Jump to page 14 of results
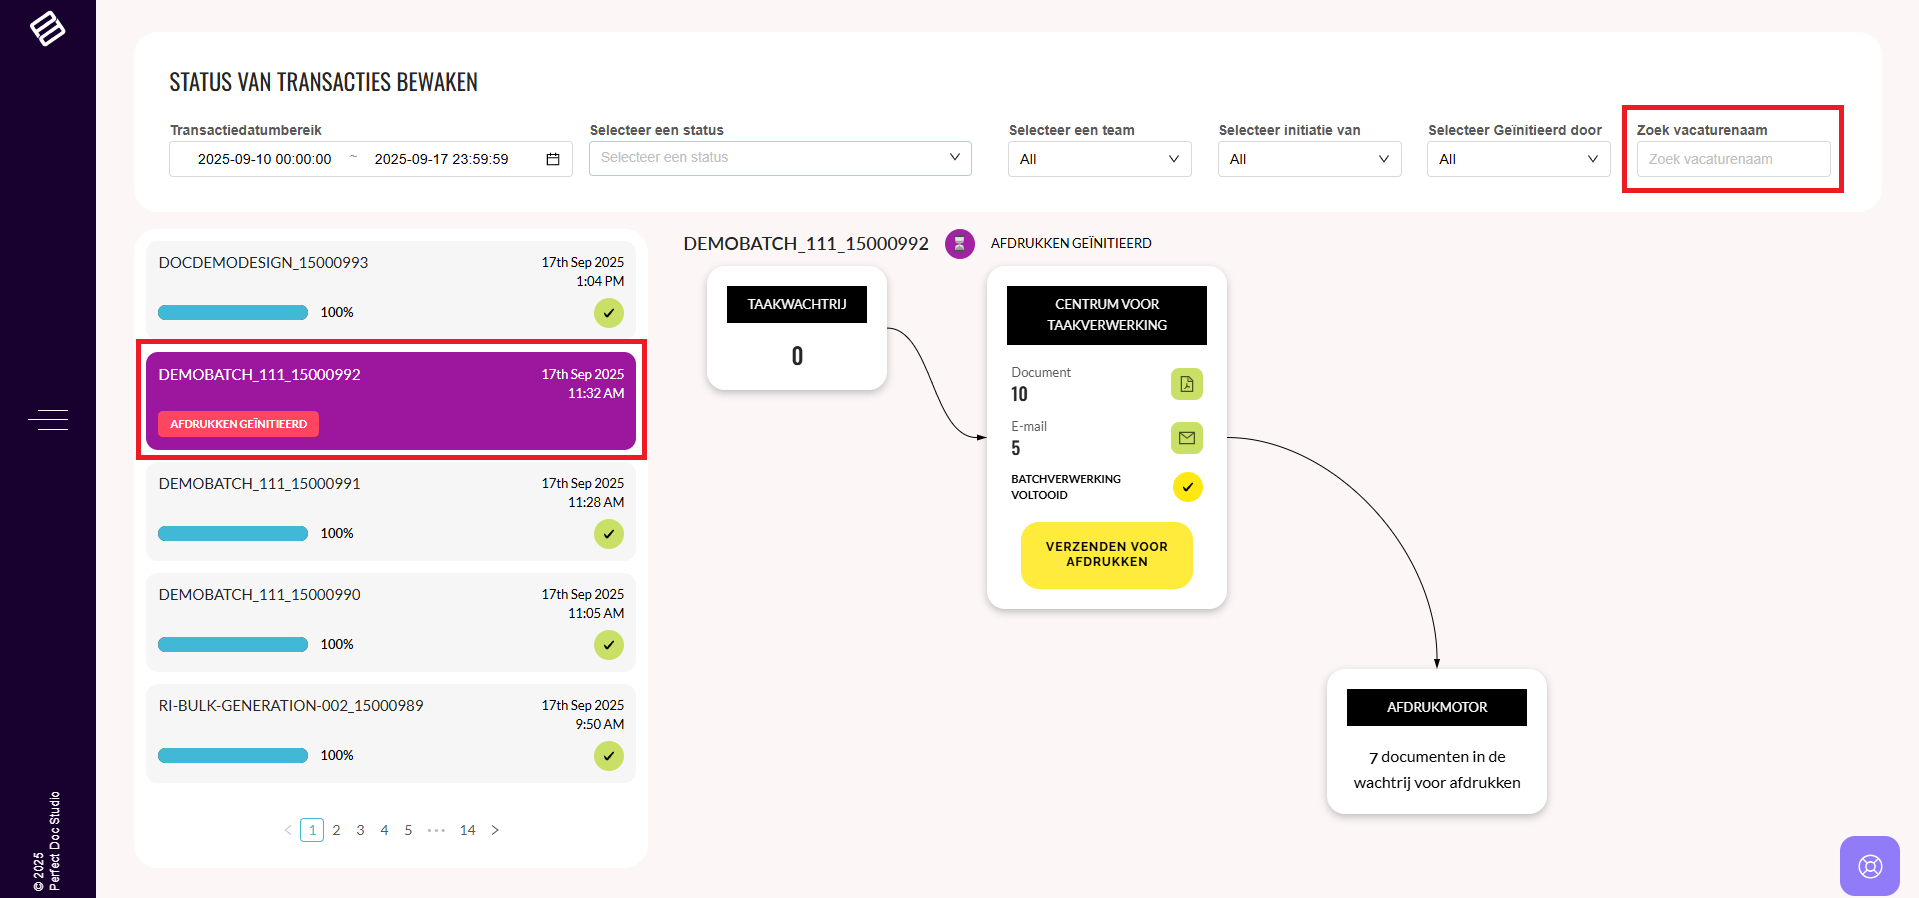 (467, 830)
